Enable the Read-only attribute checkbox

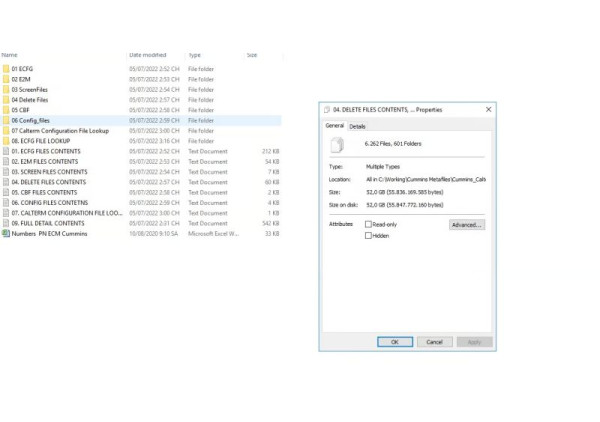coord(369,225)
